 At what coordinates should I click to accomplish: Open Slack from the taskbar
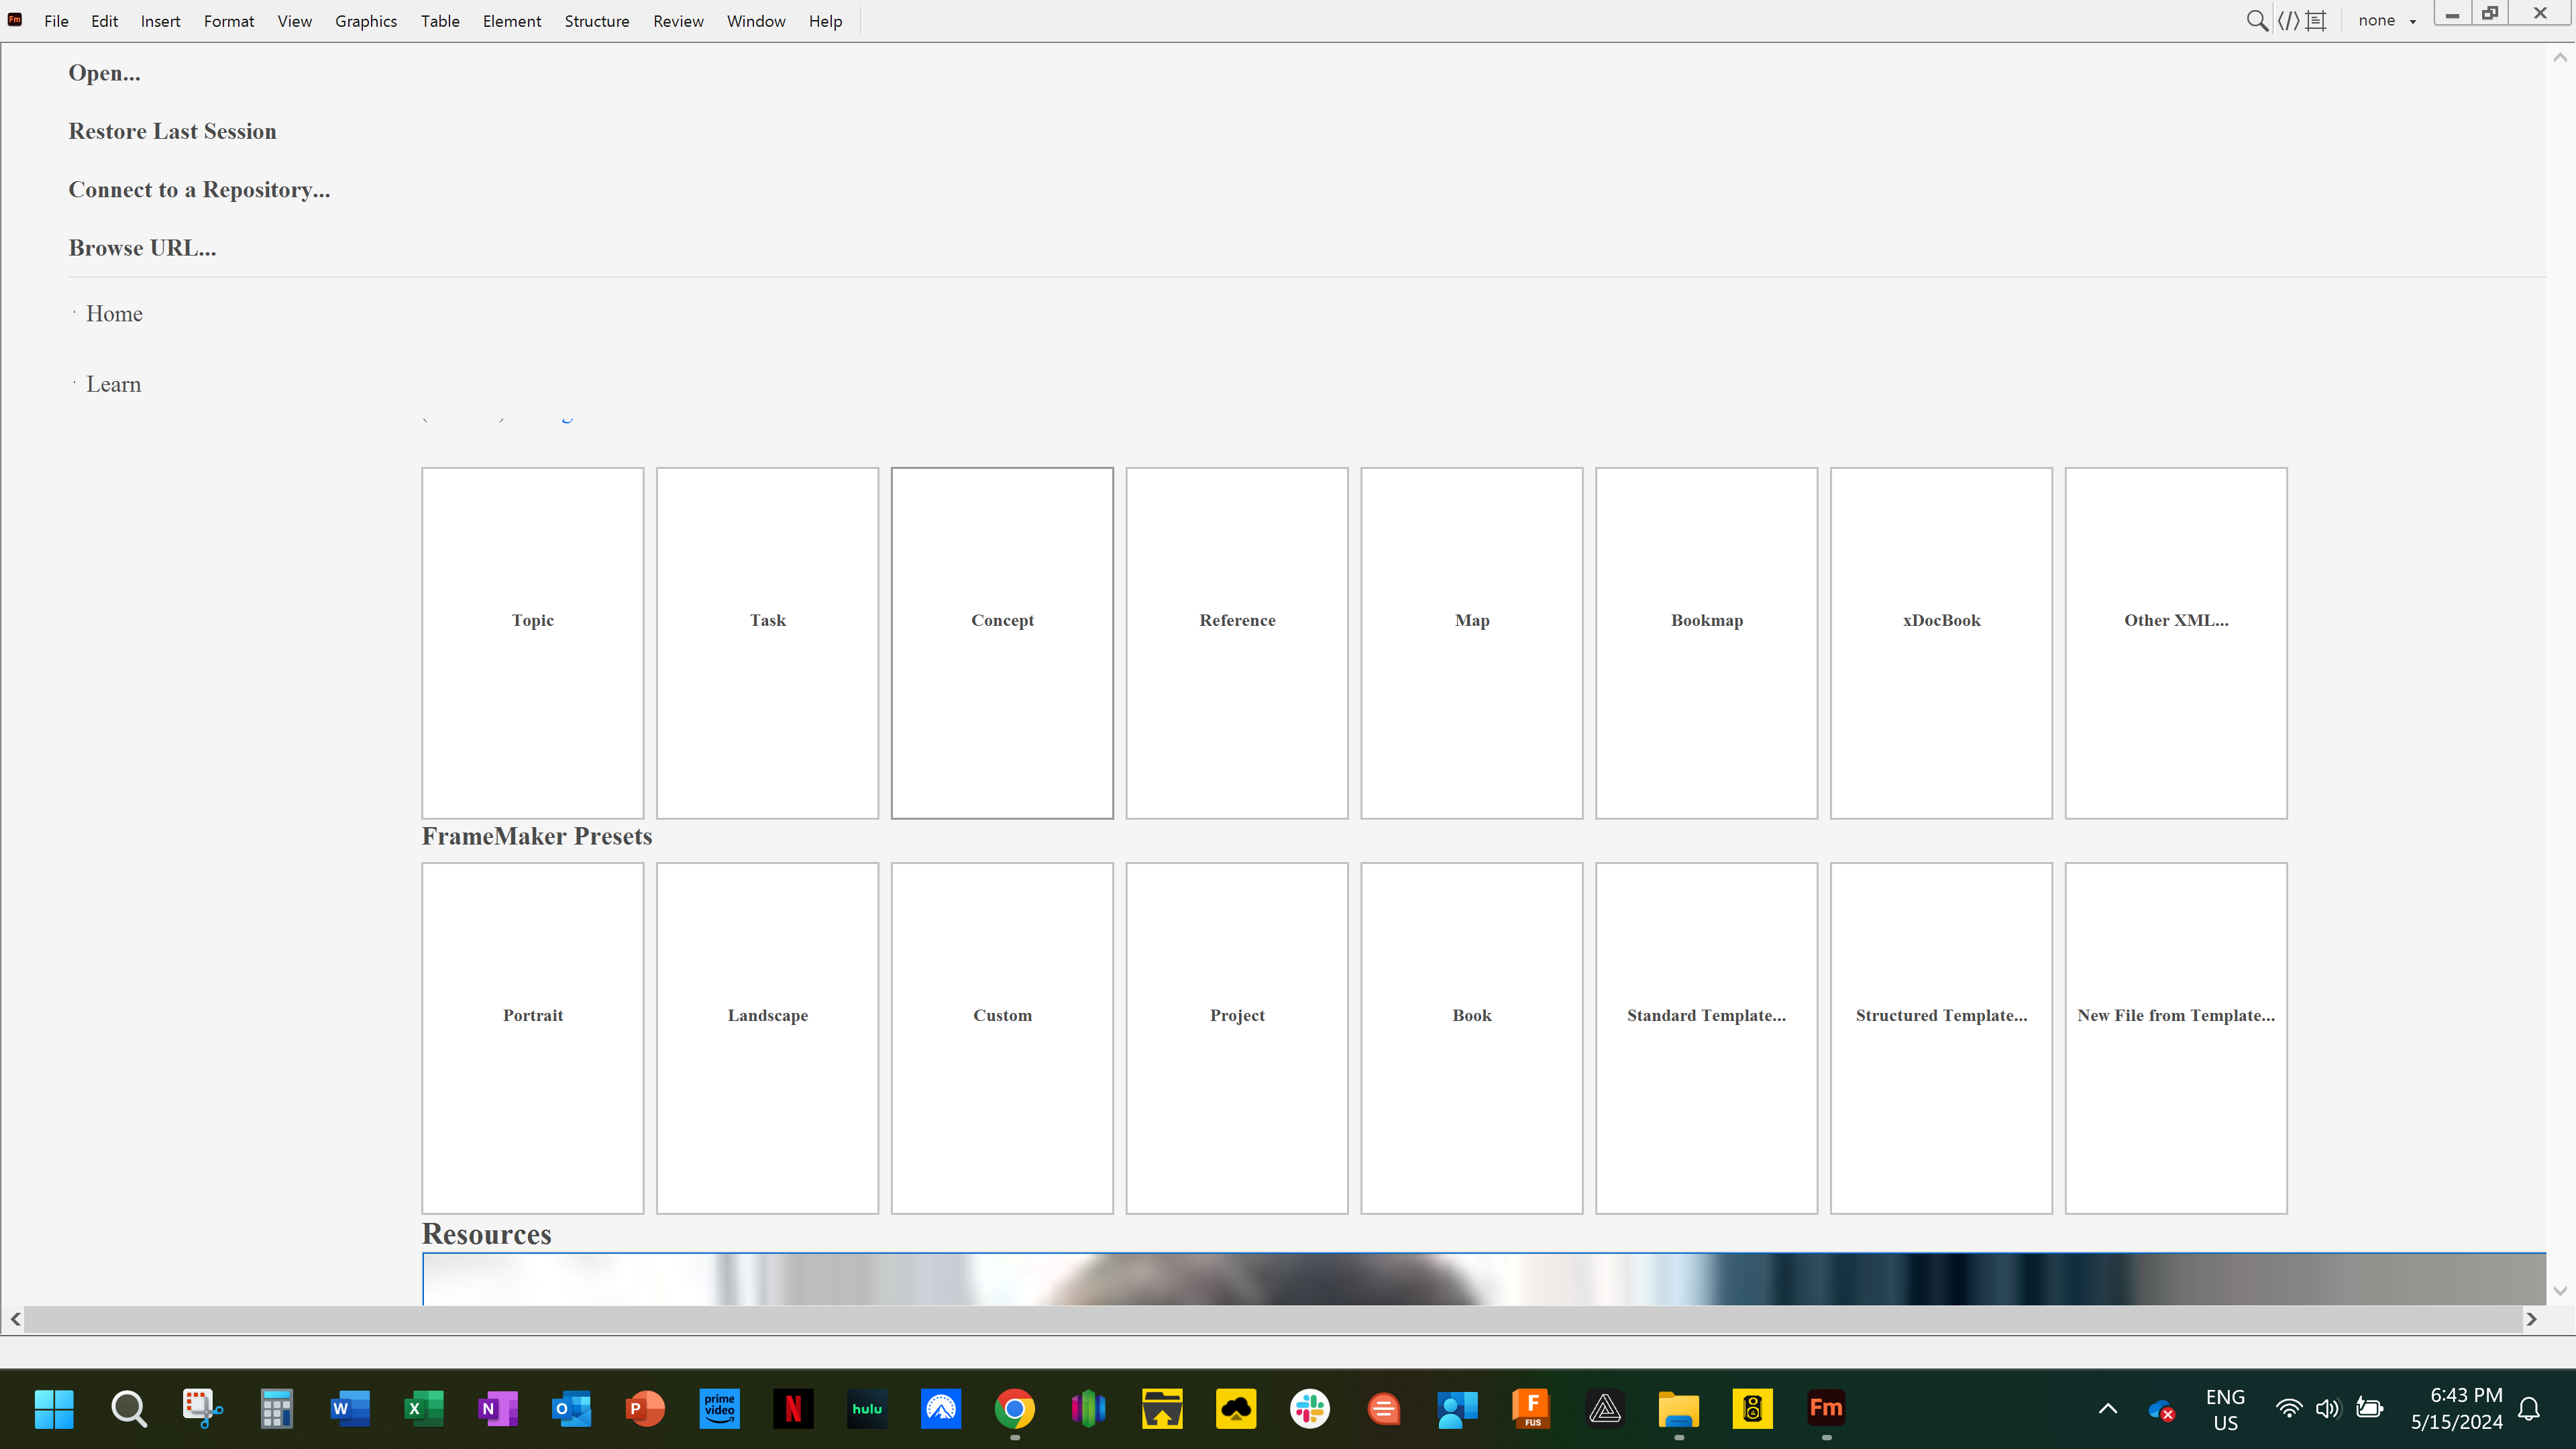coord(1310,1409)
